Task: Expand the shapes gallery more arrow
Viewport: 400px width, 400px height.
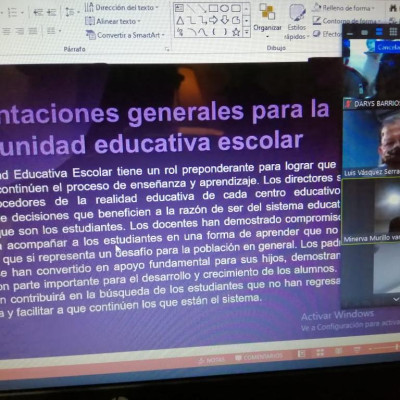Action: click(x=247, y=32)
